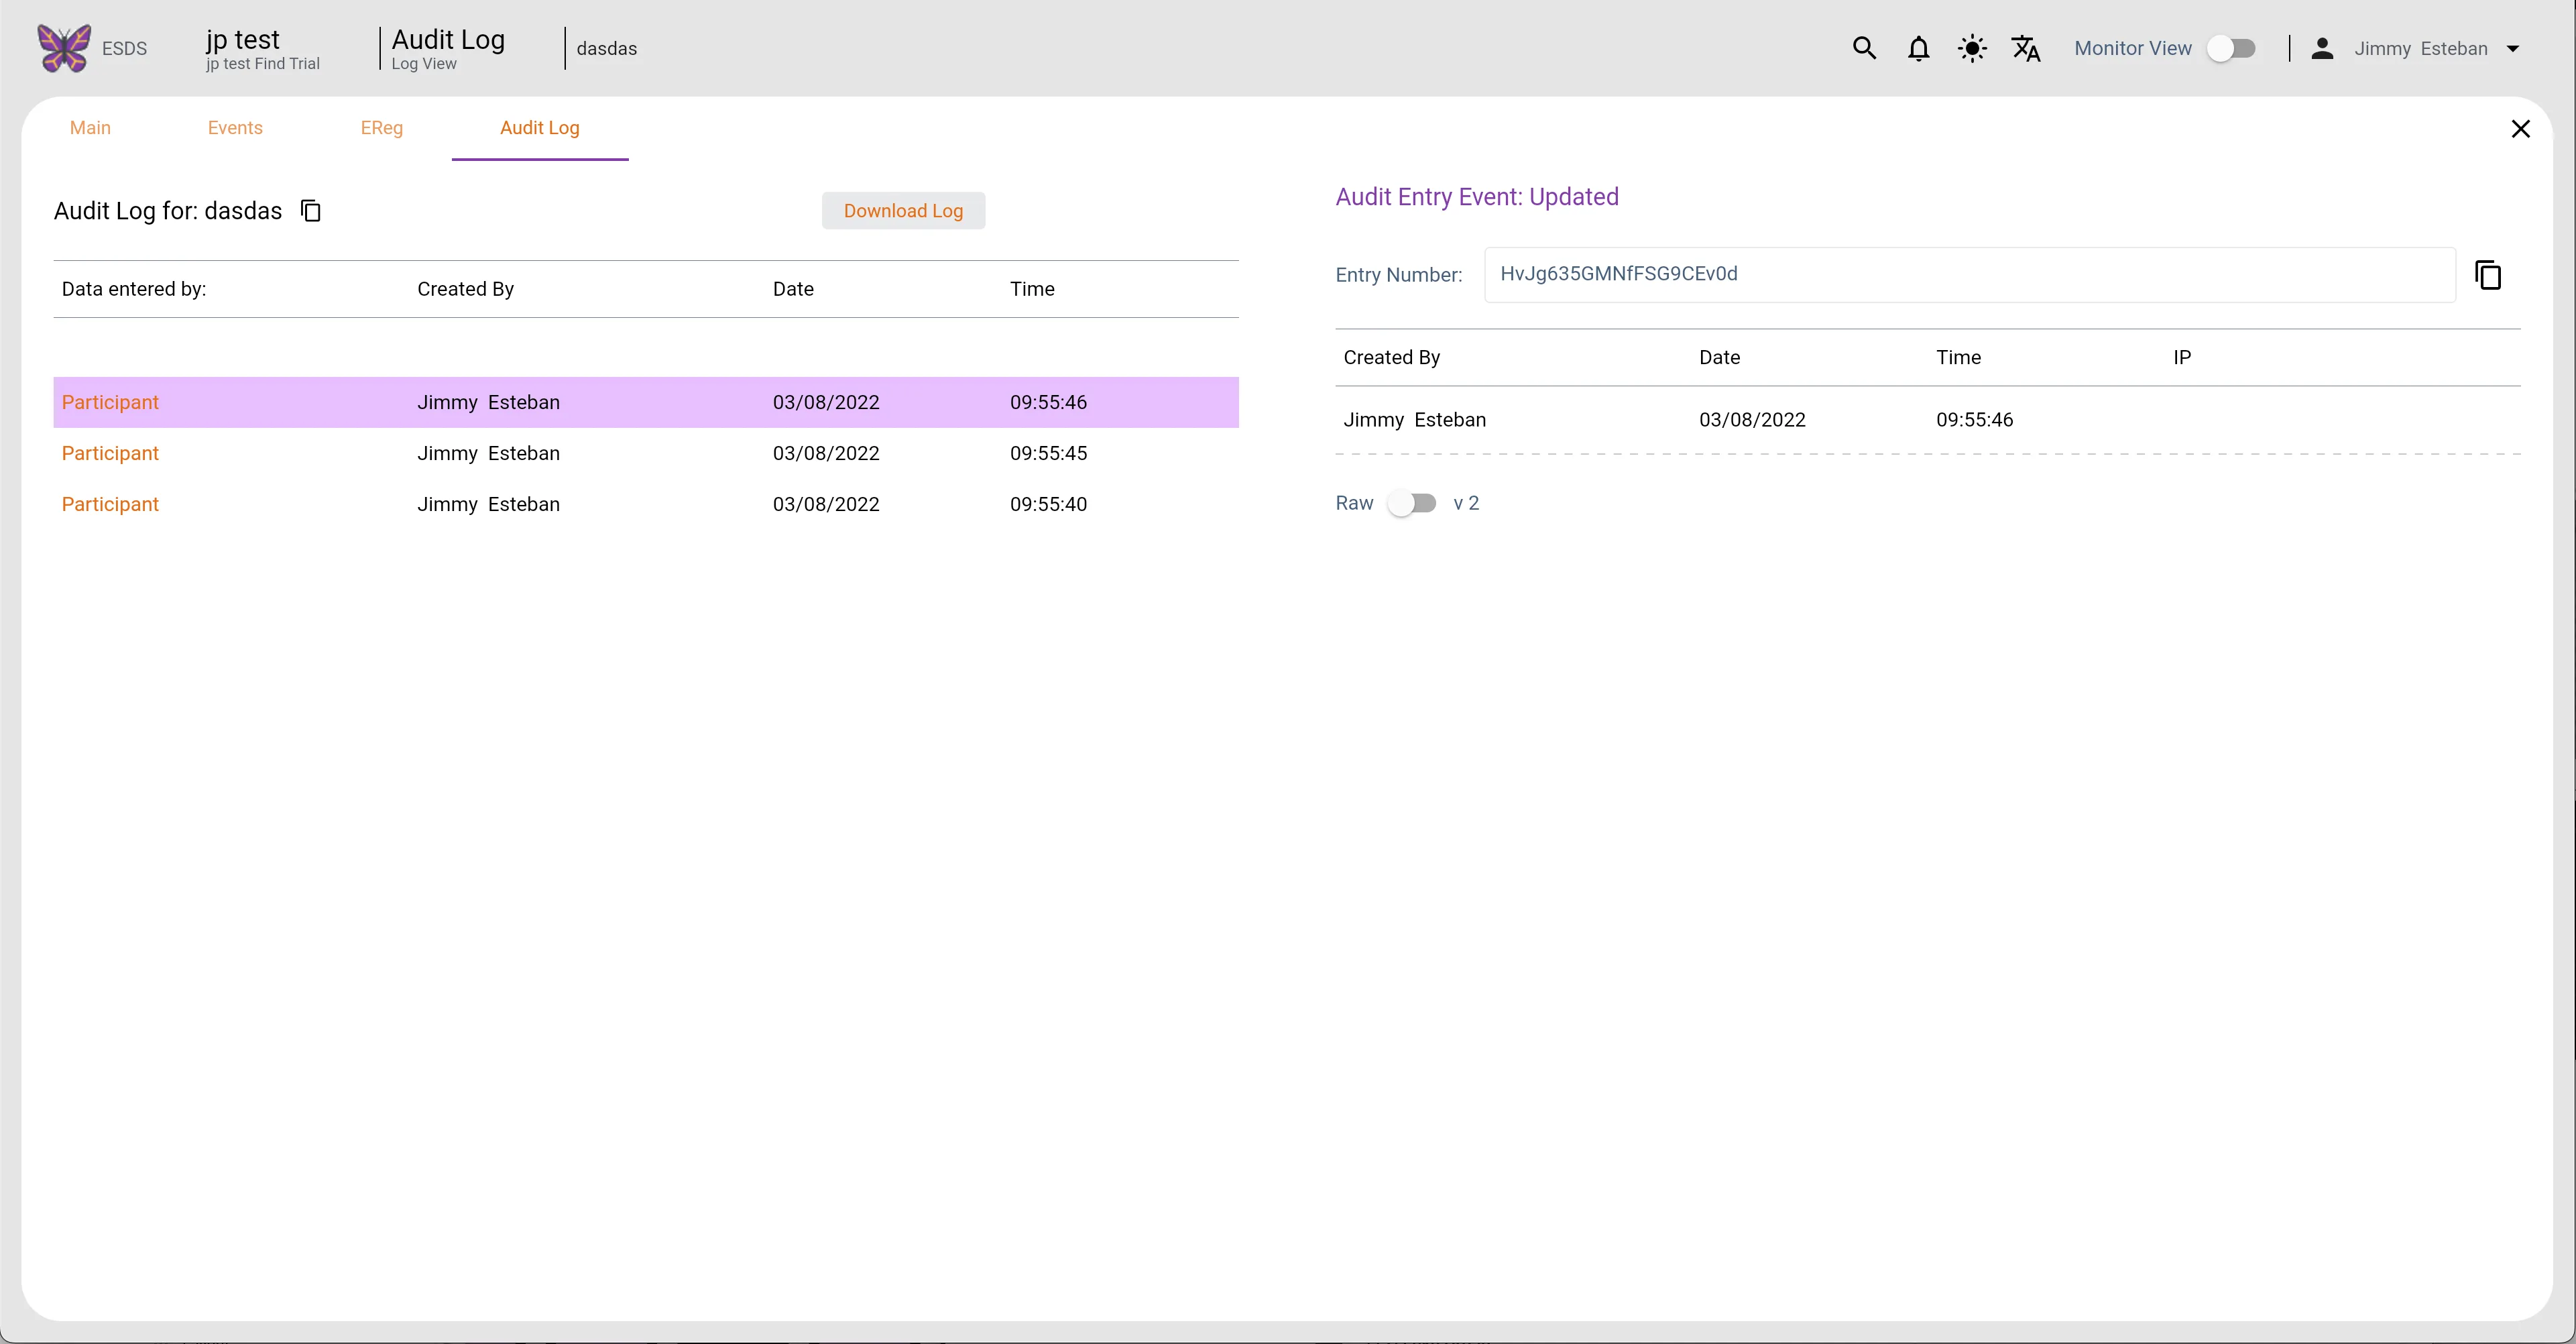2576x1344 pixels.
Task: Click time 09:55:46 in entry details
Action: 1974,420
